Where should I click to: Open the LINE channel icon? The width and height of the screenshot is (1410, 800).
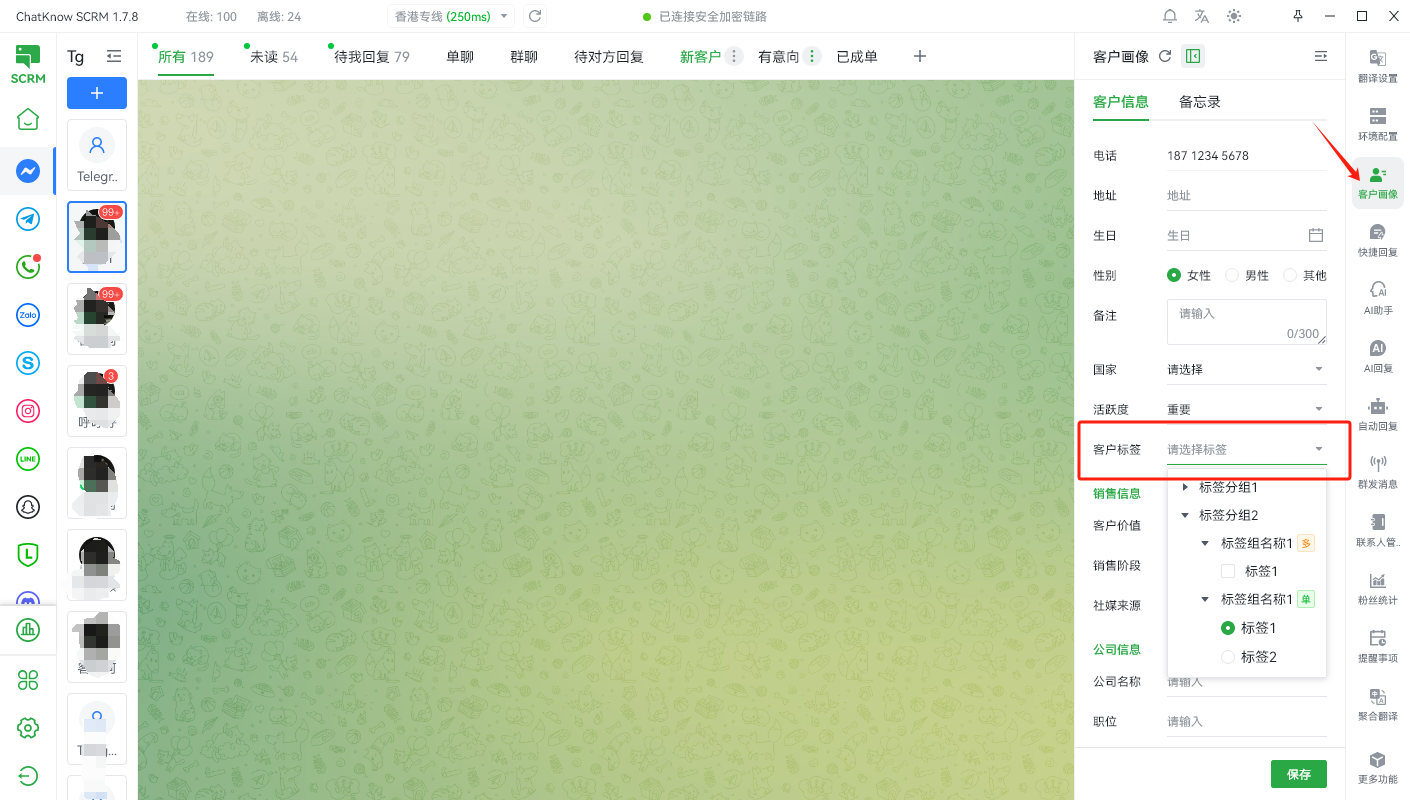[28, 459]
